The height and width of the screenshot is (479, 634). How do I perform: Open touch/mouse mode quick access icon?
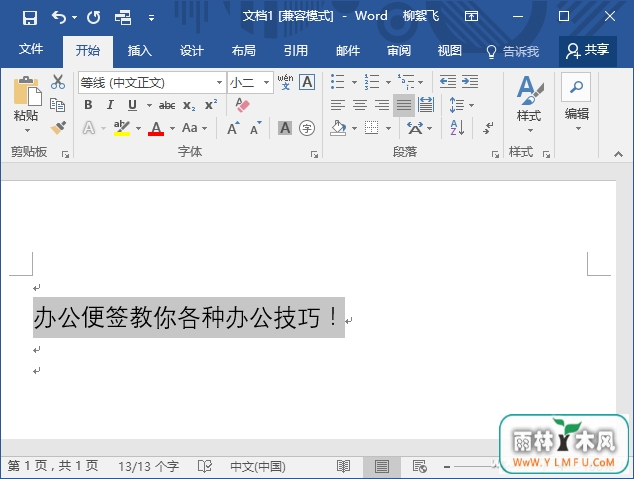point(123,17)
